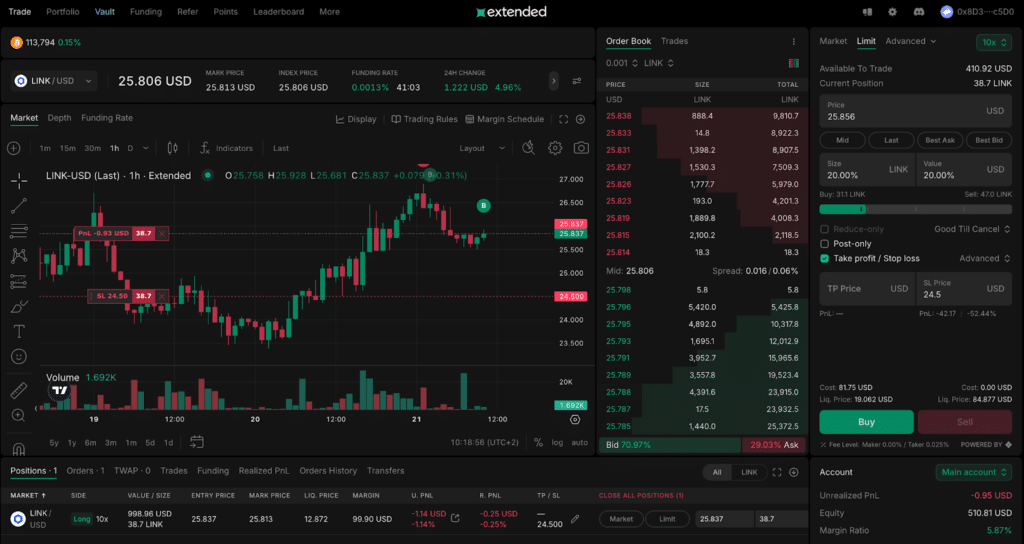Open the forecasting and measurement tool
Image resolution: width=1024 pixels, height=544 pixels.
pyautogui.click(x=19, y=281)
